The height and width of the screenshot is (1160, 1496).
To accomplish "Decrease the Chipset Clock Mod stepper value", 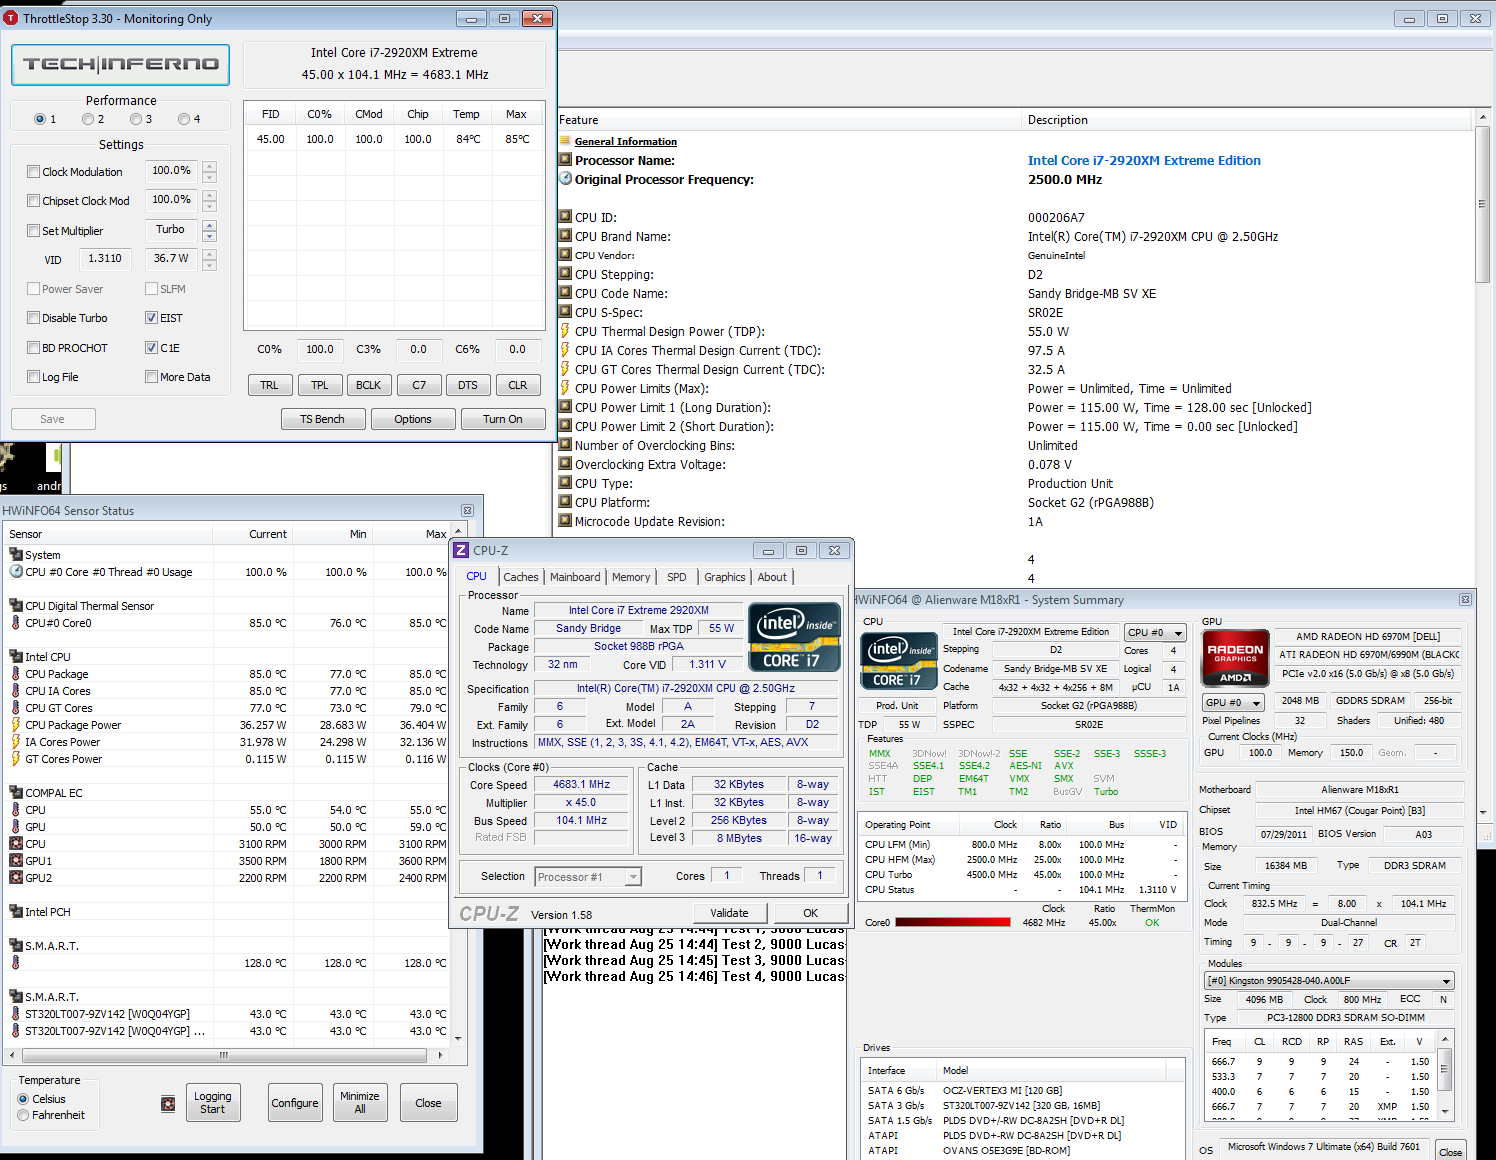I will [x=209, y=207].
